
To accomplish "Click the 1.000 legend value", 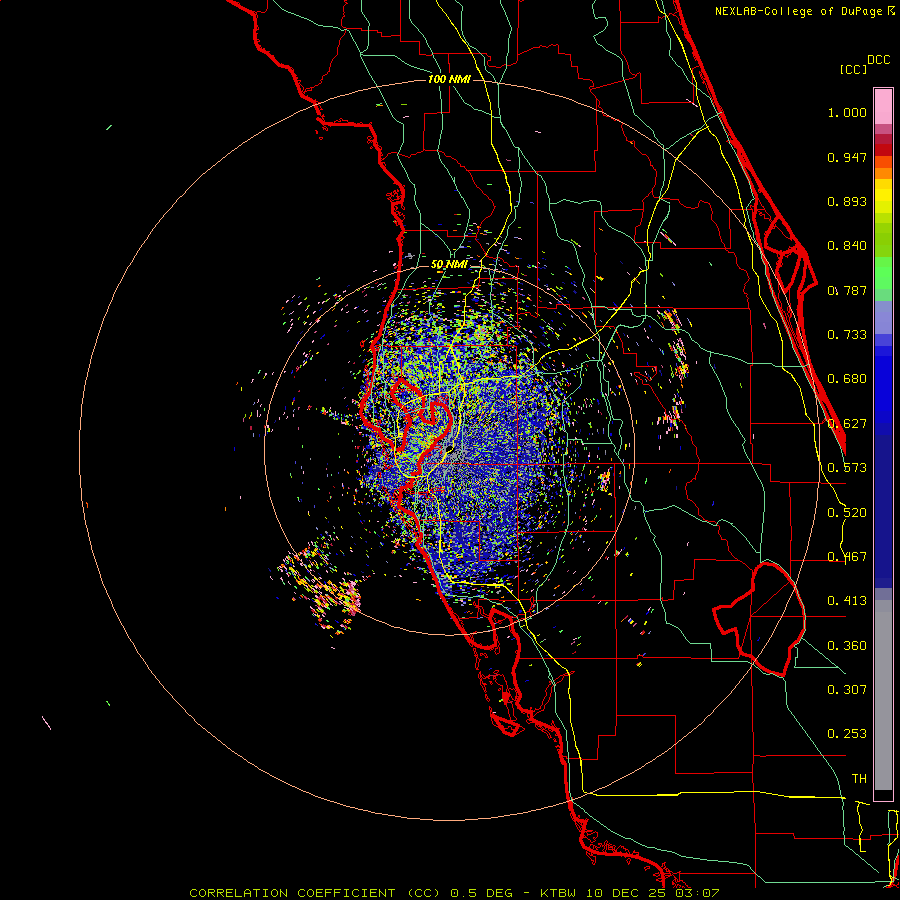I will point(847,112).
